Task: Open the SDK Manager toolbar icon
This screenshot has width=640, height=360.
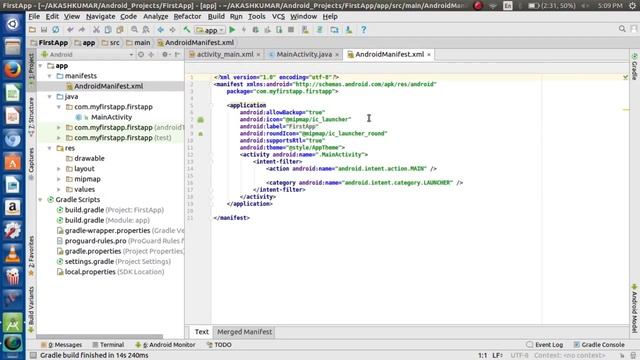Action: 349,29
